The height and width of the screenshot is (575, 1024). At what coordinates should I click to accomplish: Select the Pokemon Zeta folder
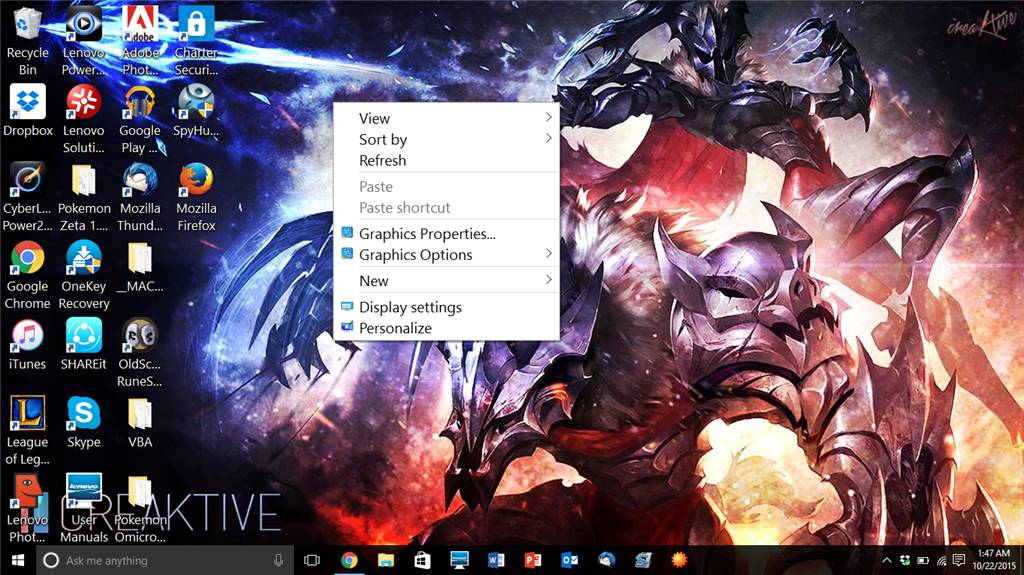pos(84,197)
